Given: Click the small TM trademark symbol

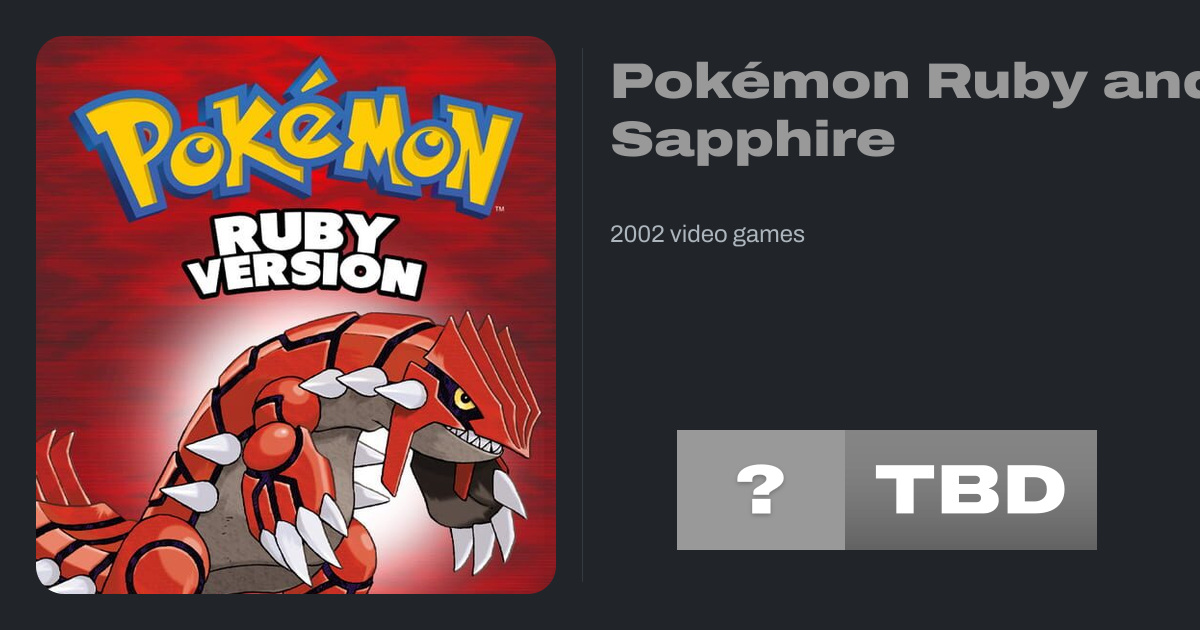Looking at the screenshot, I should [x=499, y=210].
